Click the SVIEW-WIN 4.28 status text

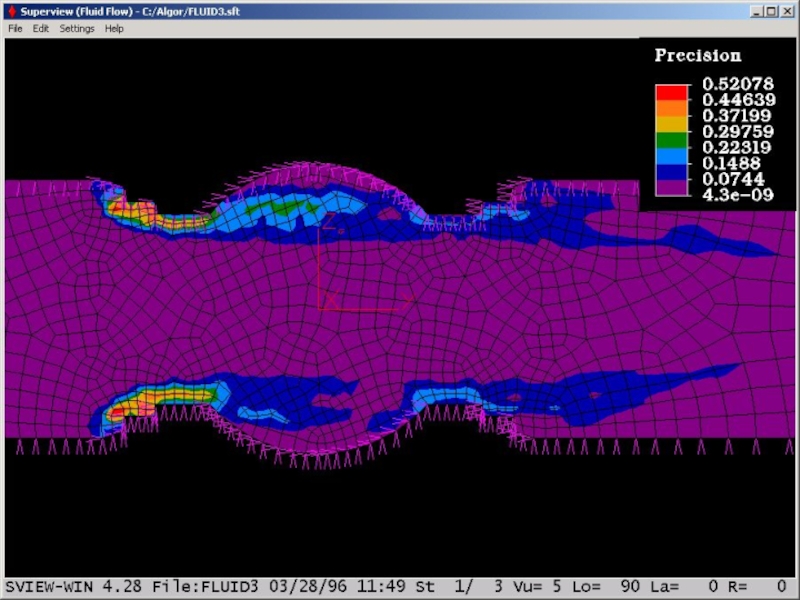[x=74, y=586]
